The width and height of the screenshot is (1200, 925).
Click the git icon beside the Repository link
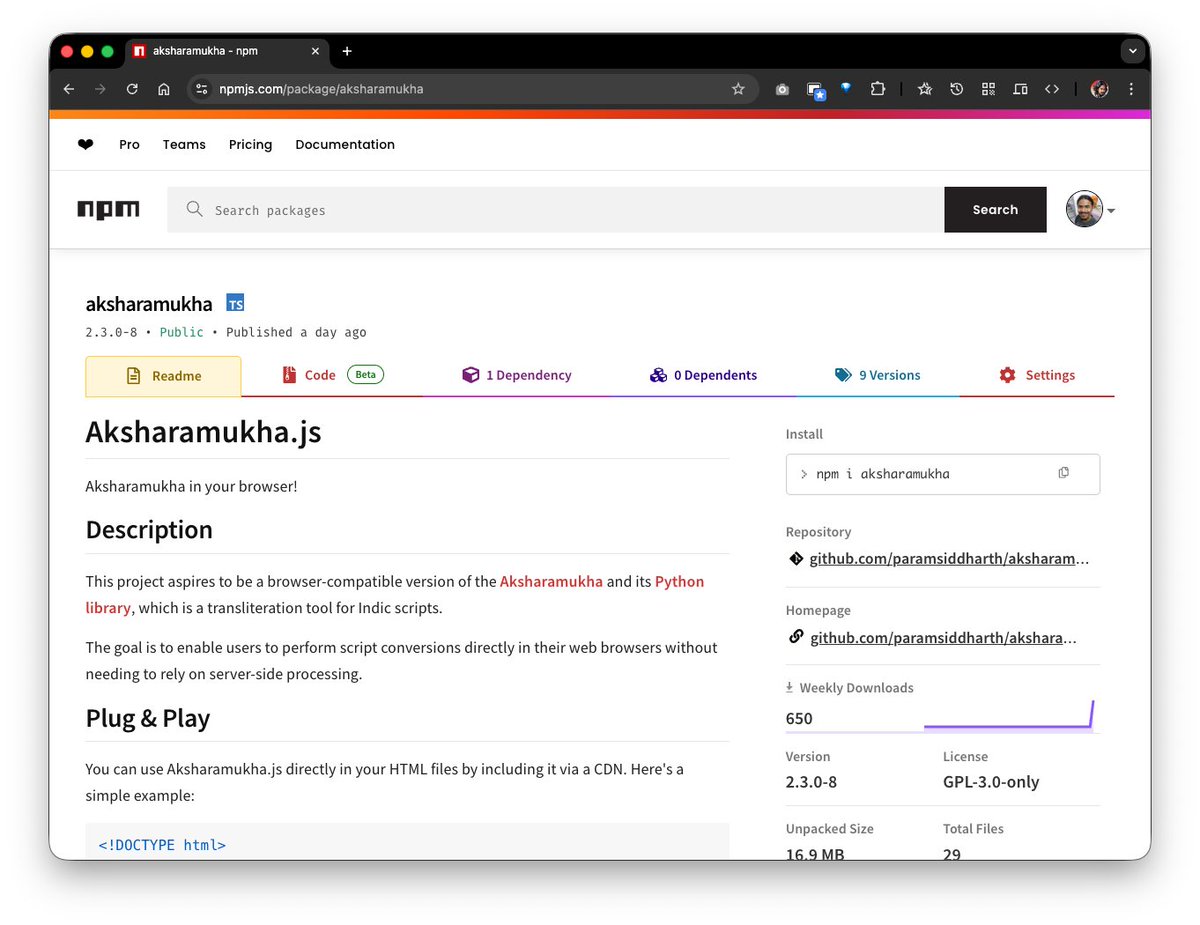(x=796, y=558)
